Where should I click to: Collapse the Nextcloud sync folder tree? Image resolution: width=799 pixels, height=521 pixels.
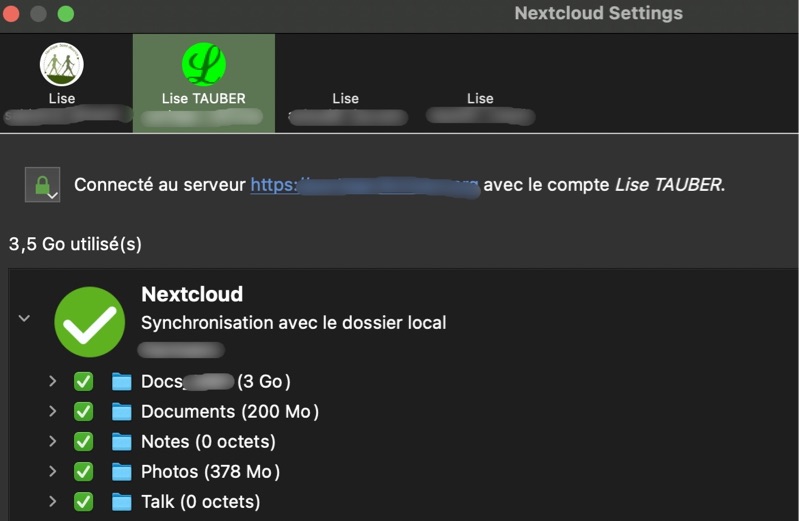tap(24, 319)
